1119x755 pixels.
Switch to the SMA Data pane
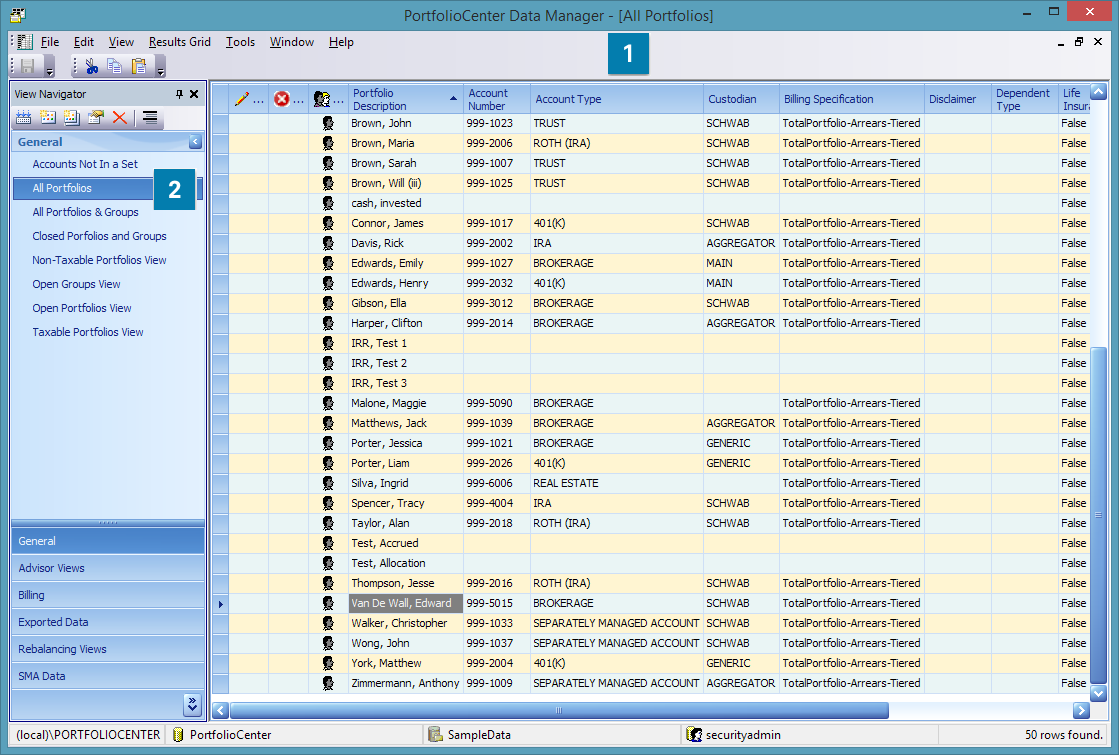108,676
